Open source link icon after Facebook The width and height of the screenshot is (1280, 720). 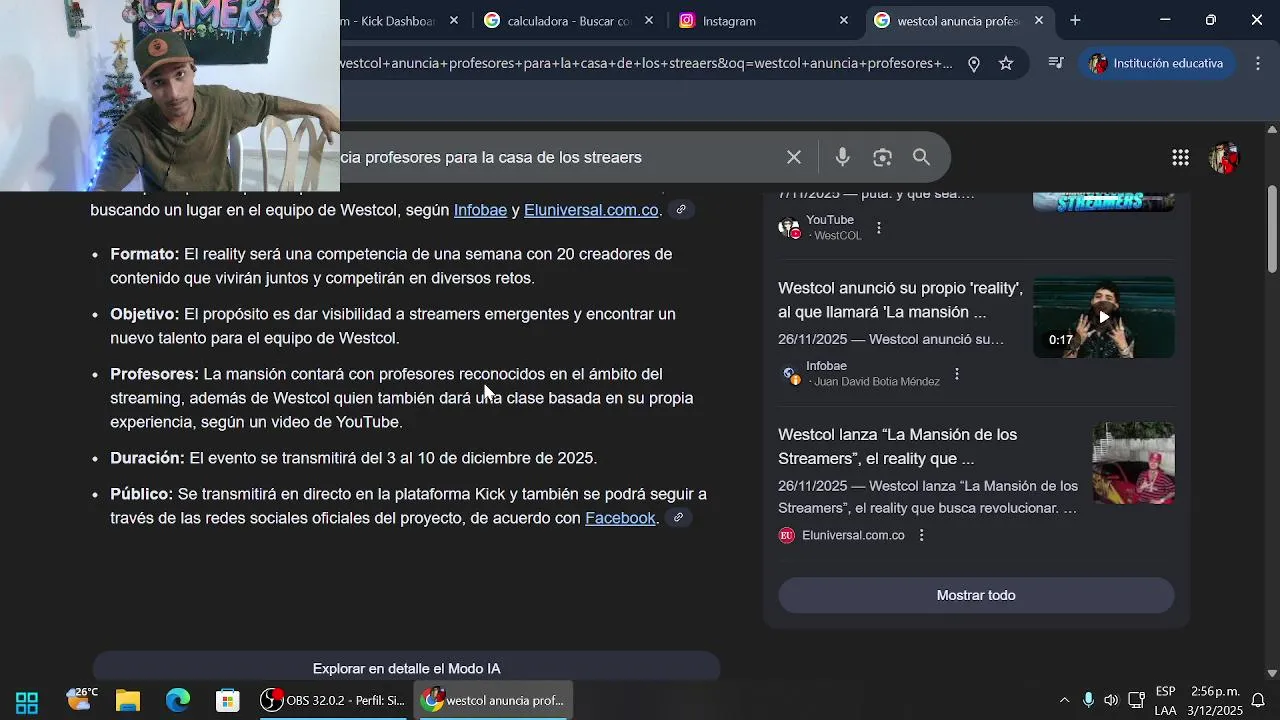pos(678,518)
